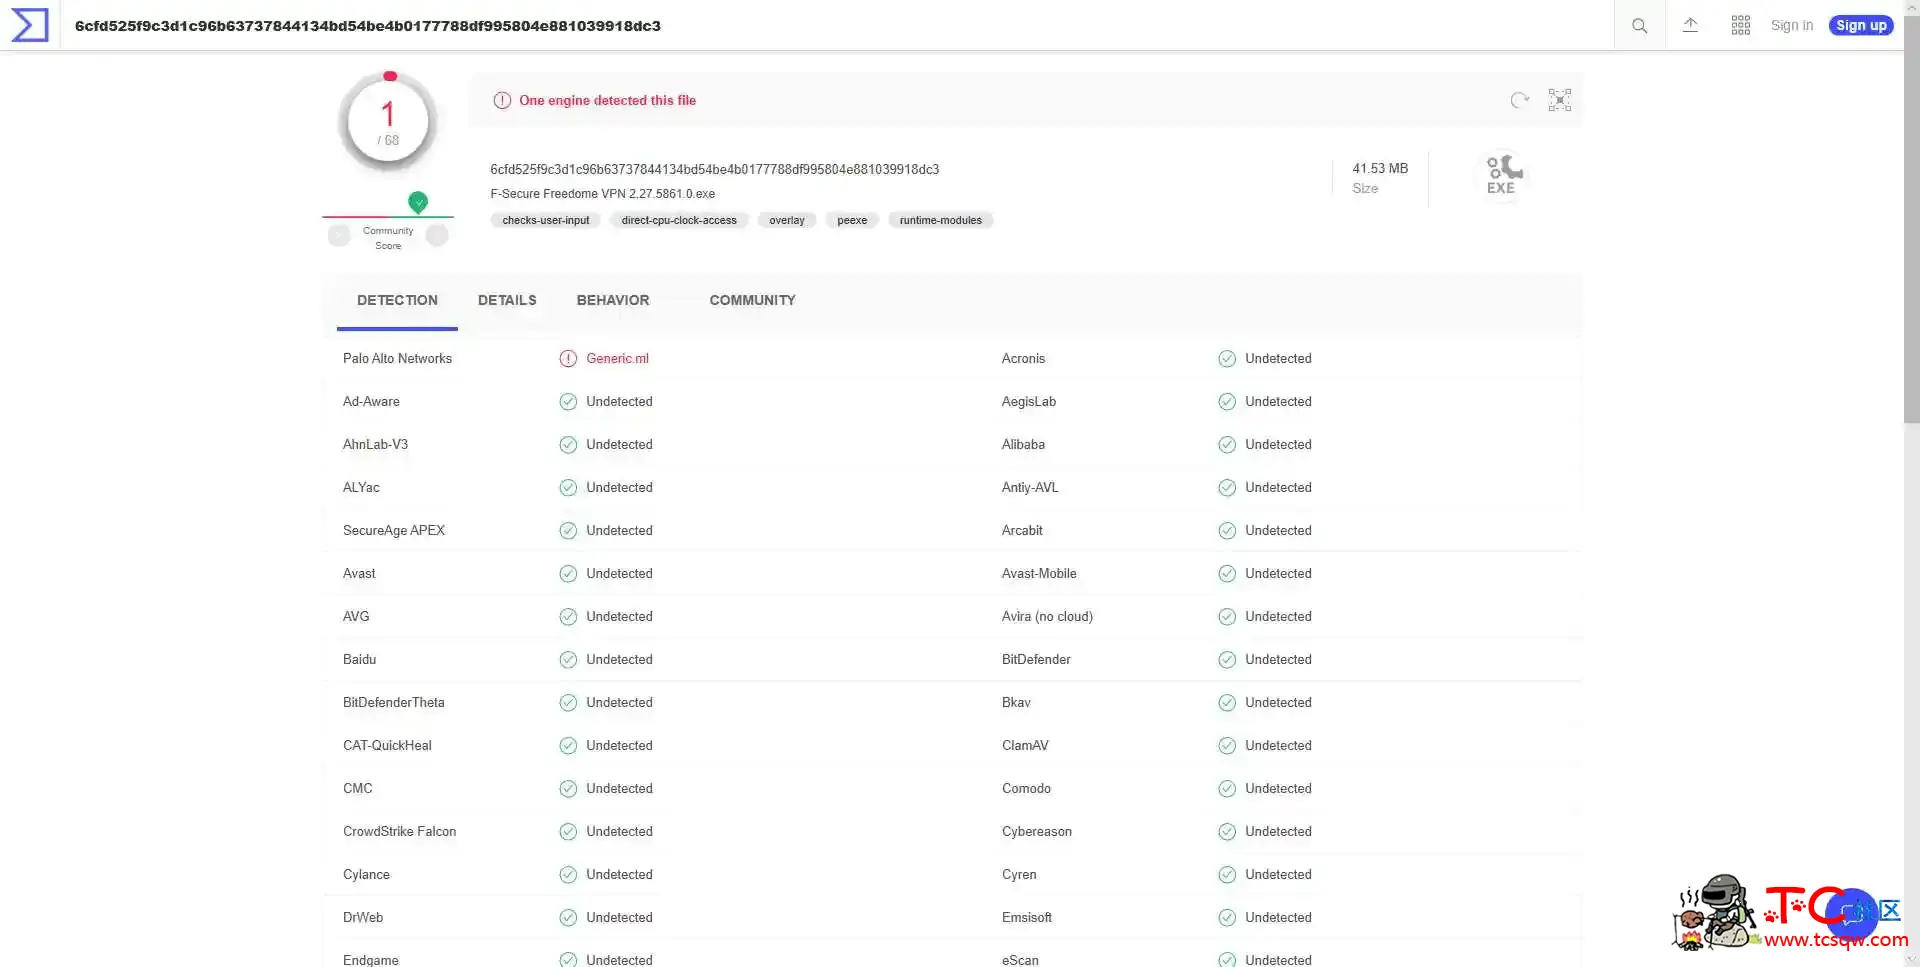This screenshot has width=1920, height=967.
Task: Click the EXE file type icon
Action: coord(1501,175)
